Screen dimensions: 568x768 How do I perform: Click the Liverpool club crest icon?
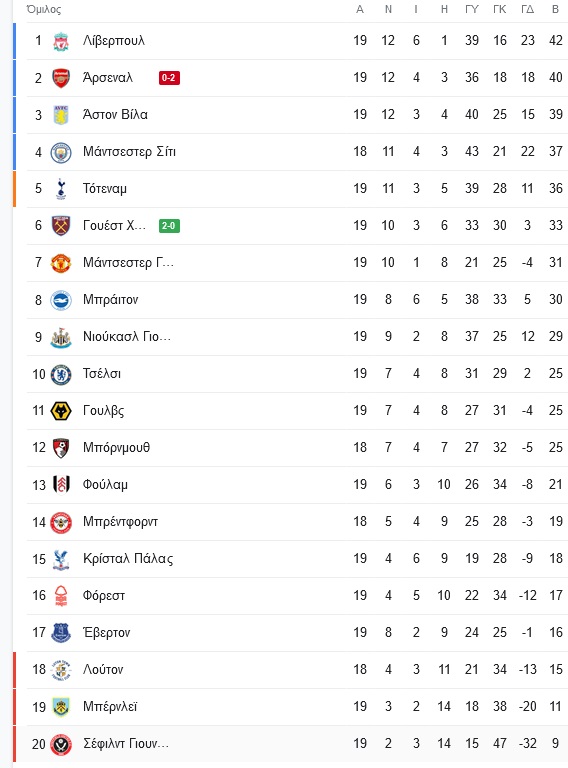coord(61,41)
